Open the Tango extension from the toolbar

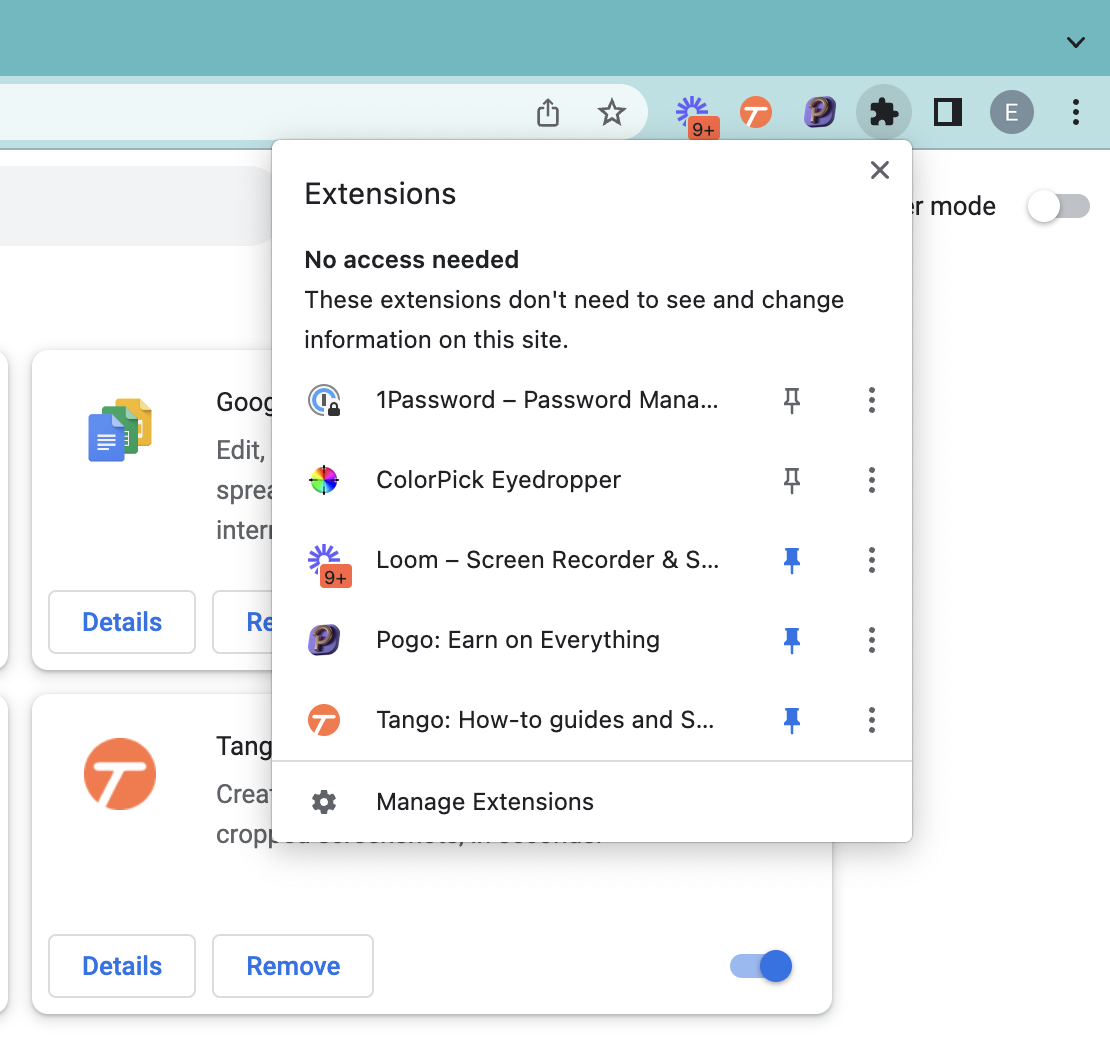click(756, 113)
